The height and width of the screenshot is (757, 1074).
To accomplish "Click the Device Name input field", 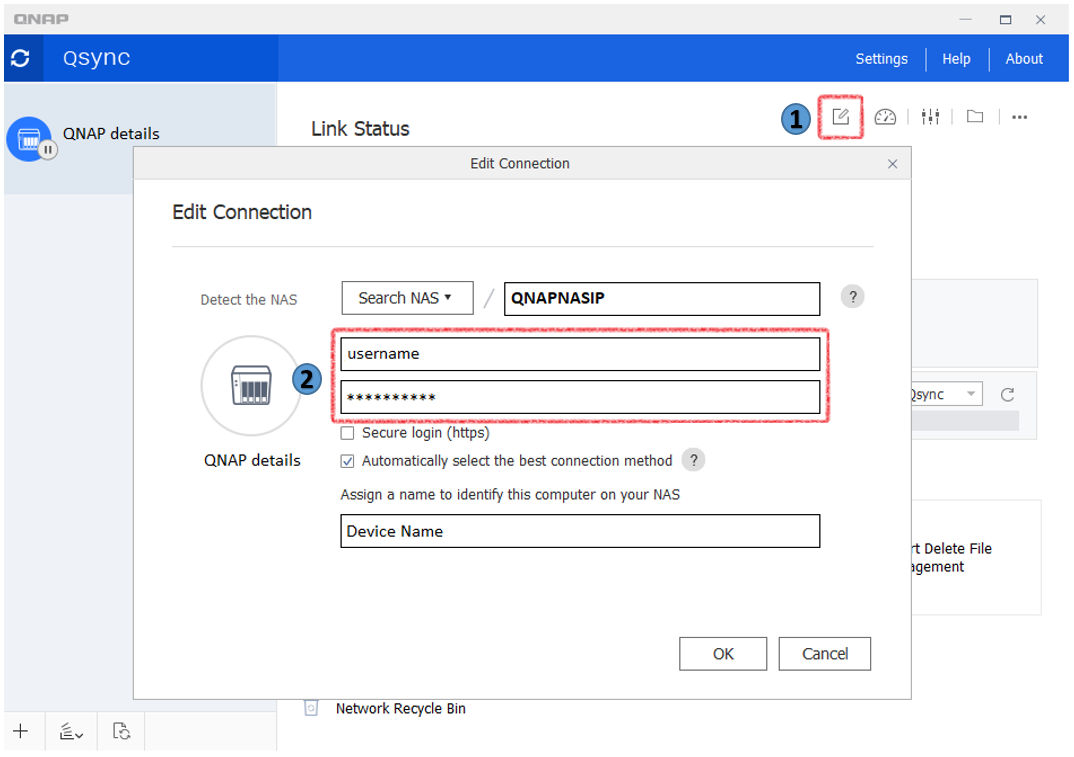I will (580, 531).
